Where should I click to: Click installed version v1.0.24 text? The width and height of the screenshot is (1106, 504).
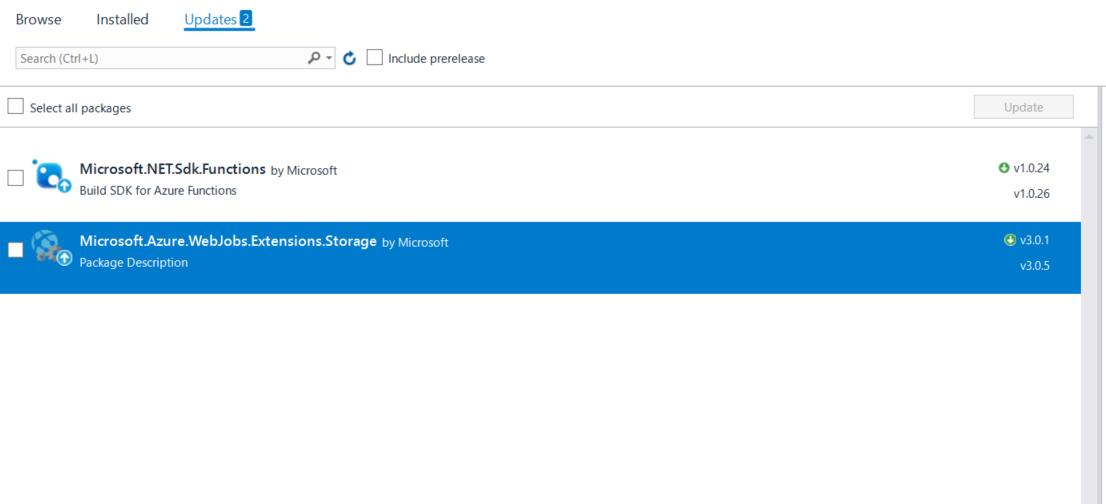tap(1031, 168)
